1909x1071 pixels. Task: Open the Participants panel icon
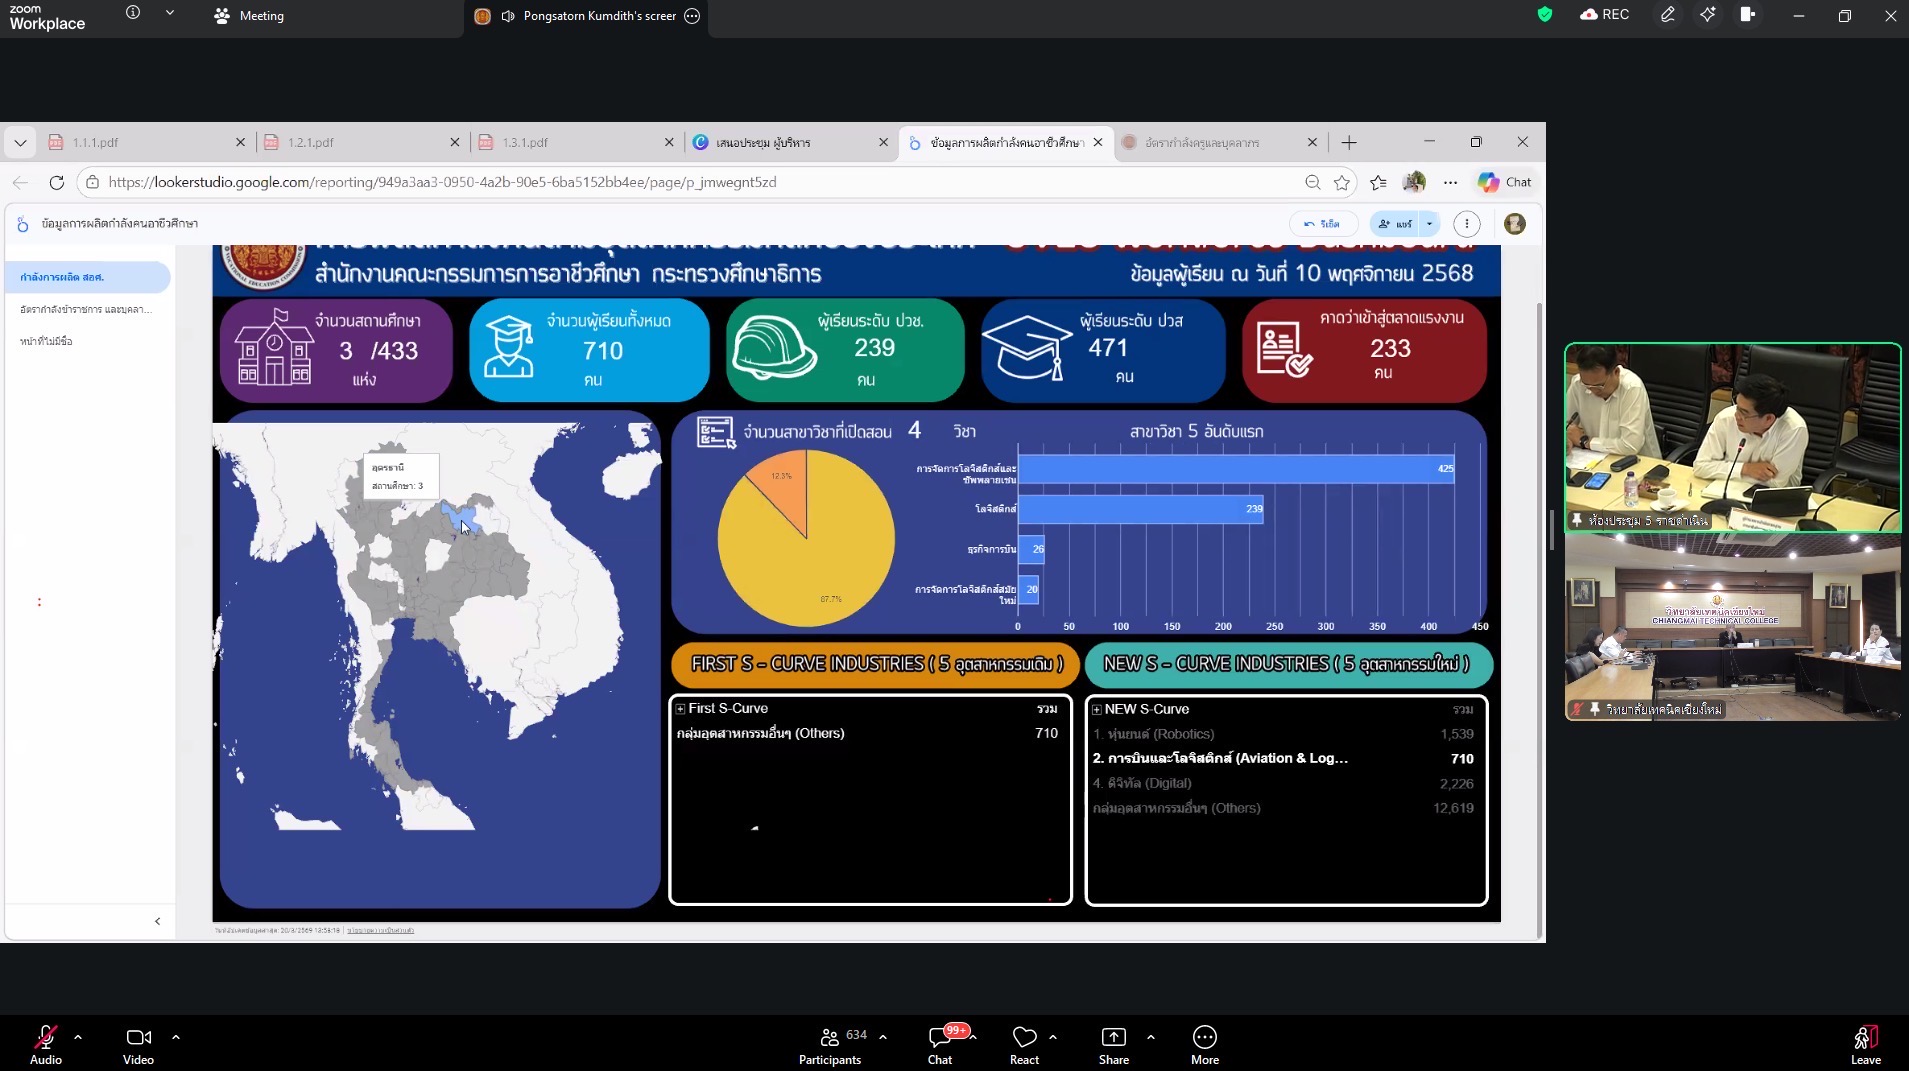coord(829,1037)
